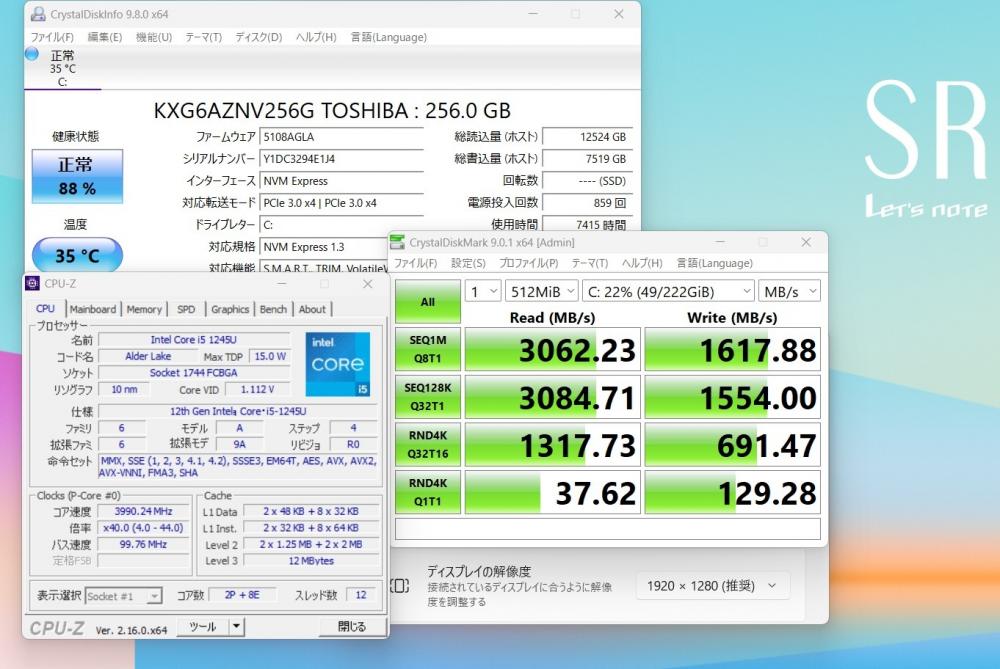Viewport: 1000px width, 669px height.
Task: Open the C: 22% drive selection dropdown
Action: pyautogui.click(x=668, y=291)
